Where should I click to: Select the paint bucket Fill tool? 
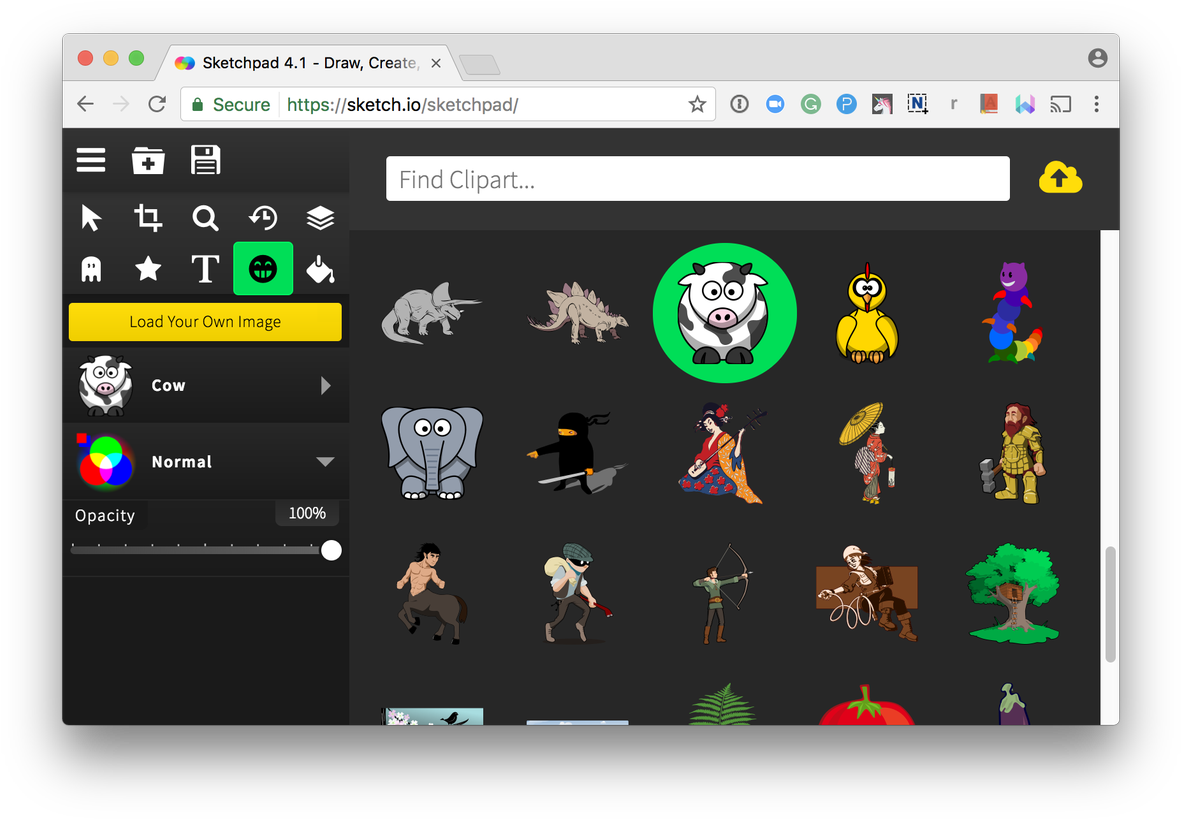(320, 269)
